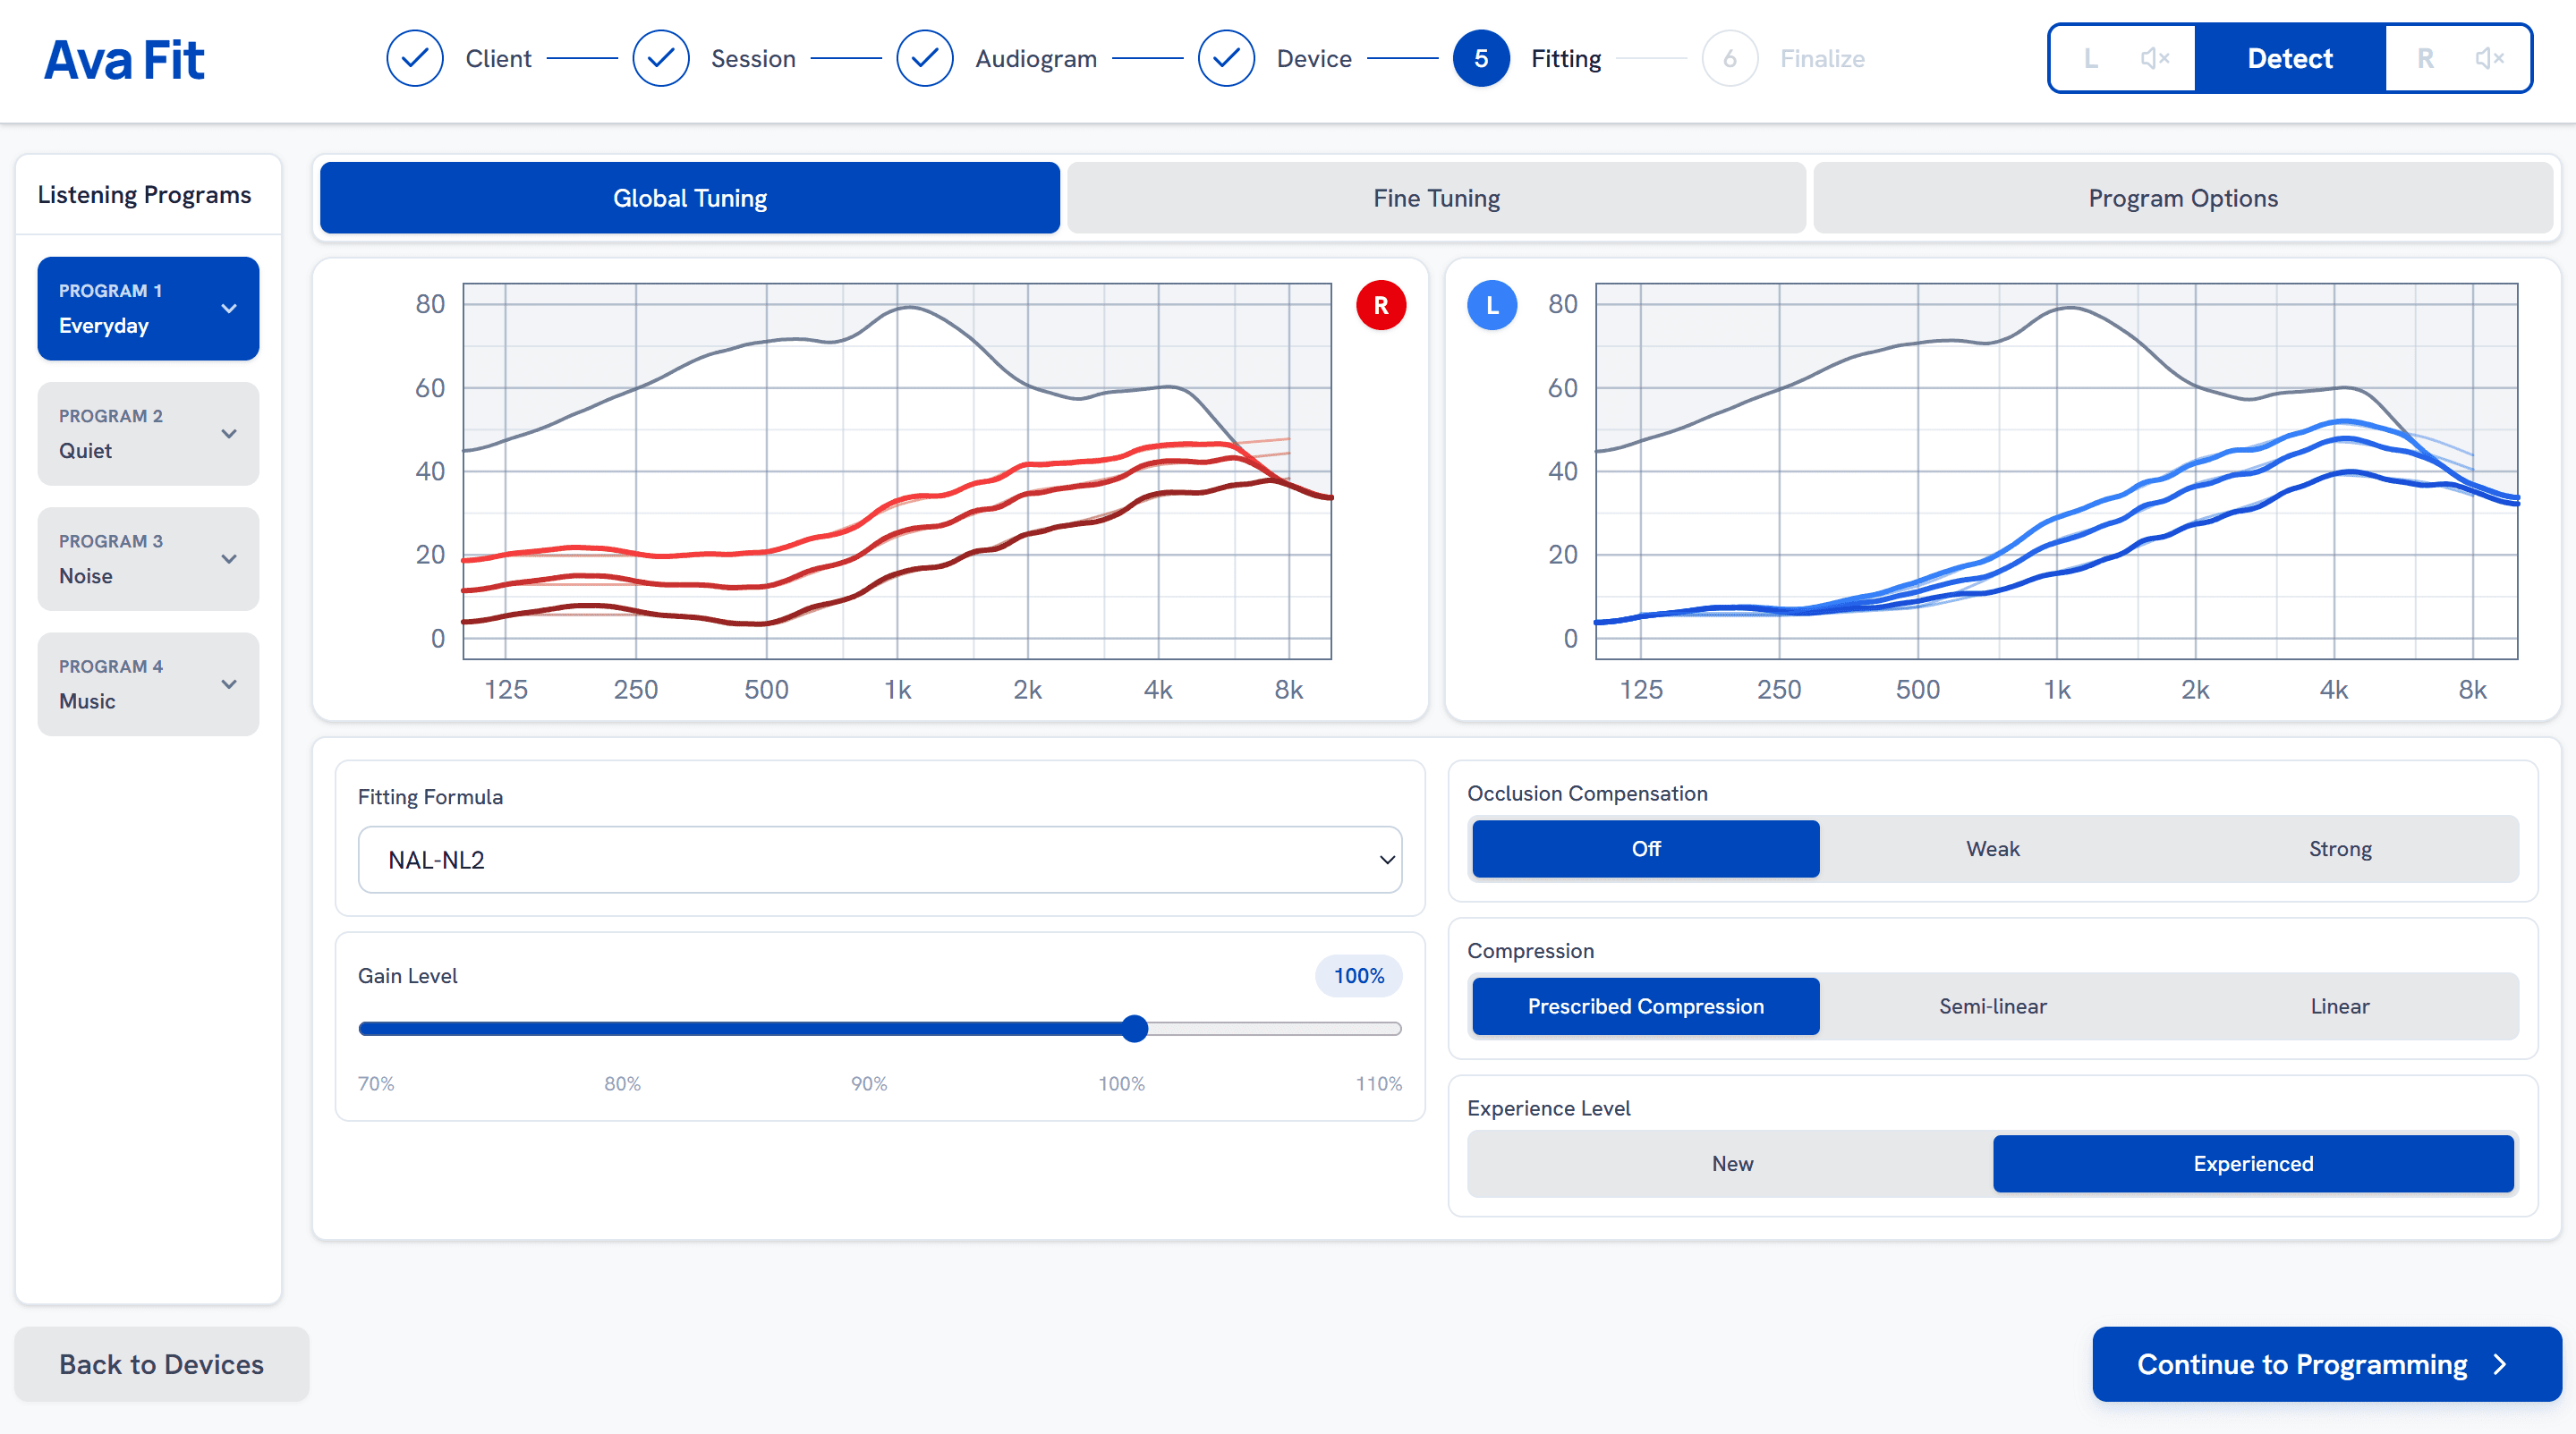Click the Finalize step label
Screen dimensions: 2576x1434
1822,59
